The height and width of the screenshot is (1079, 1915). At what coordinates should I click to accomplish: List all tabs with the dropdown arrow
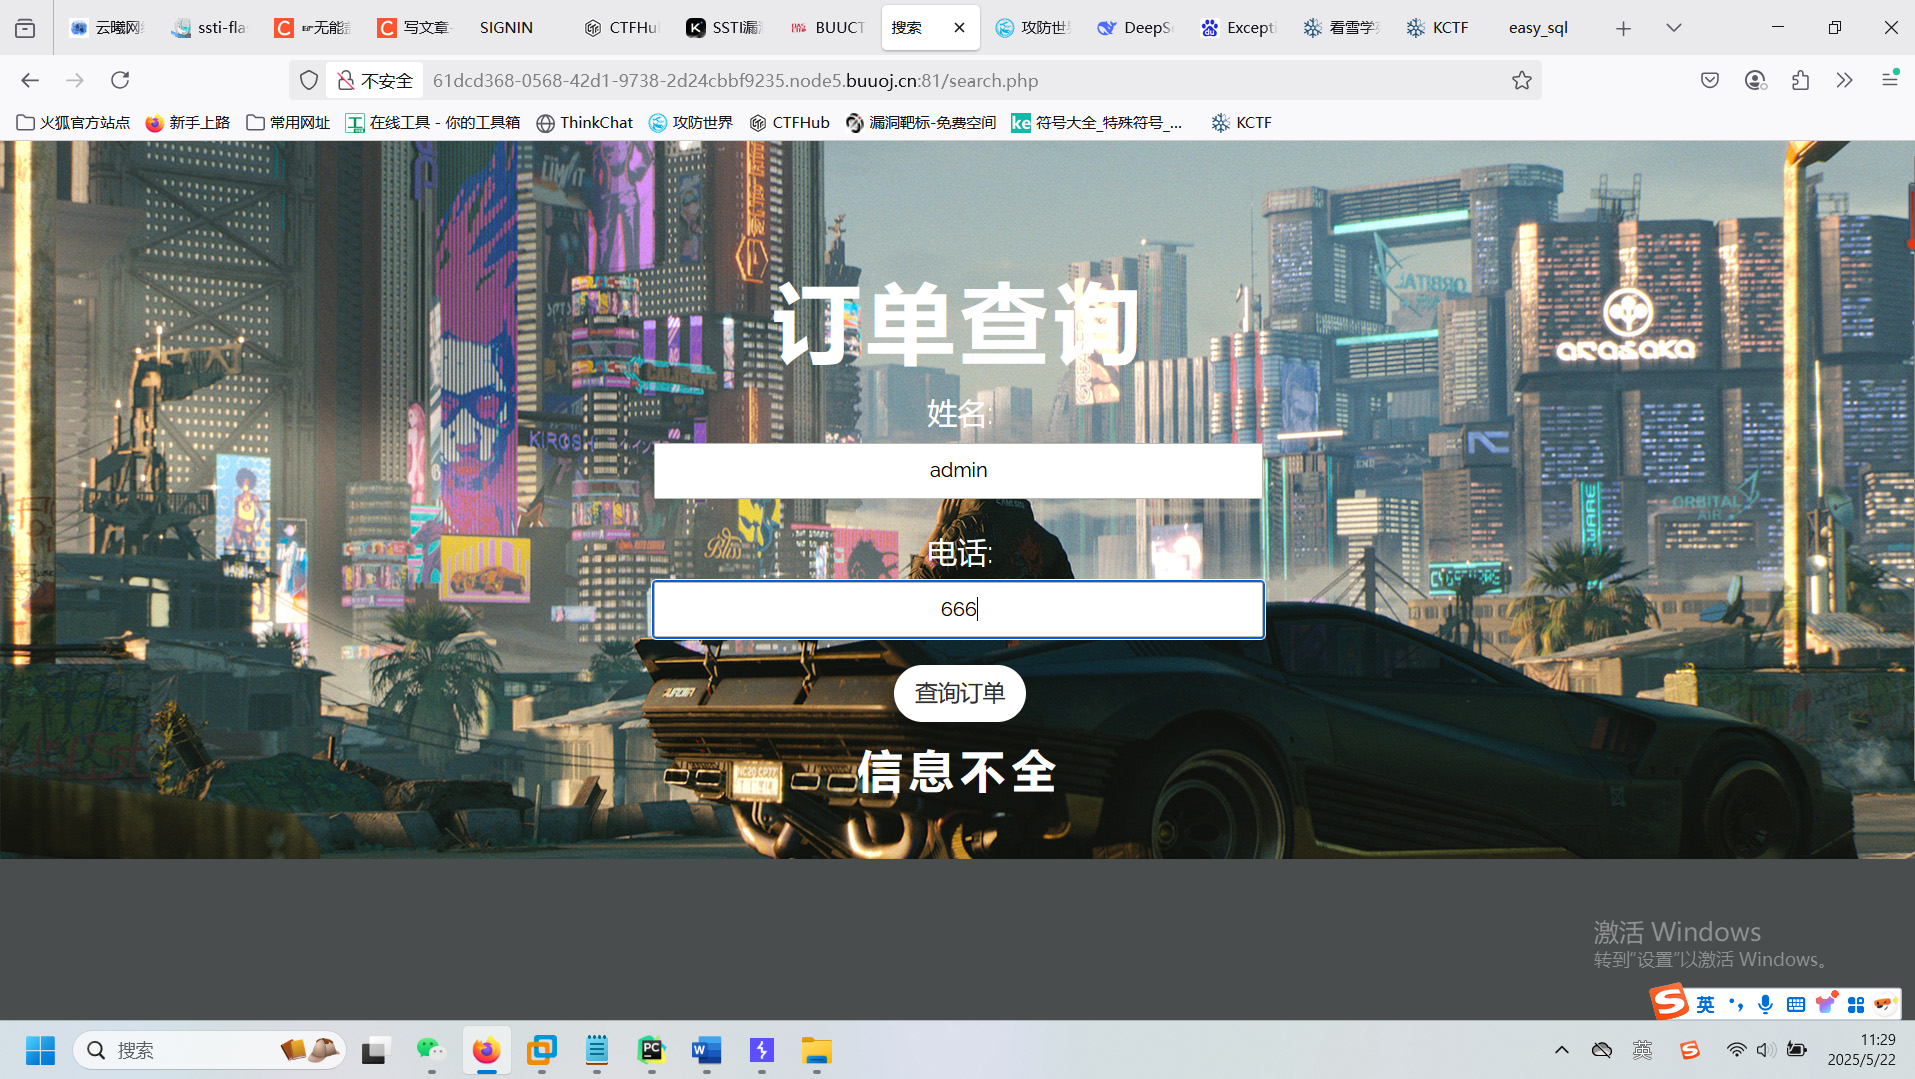1673,28
